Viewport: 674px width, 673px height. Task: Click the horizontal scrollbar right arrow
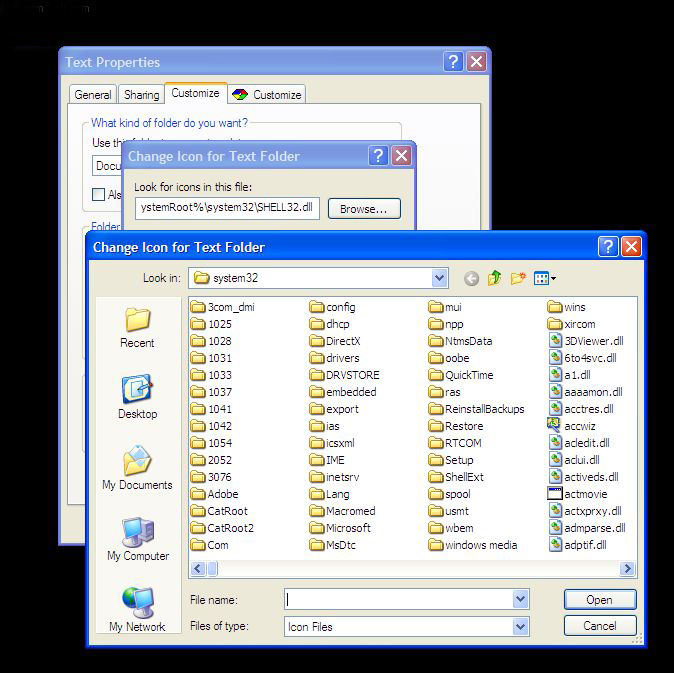(627, 569)
